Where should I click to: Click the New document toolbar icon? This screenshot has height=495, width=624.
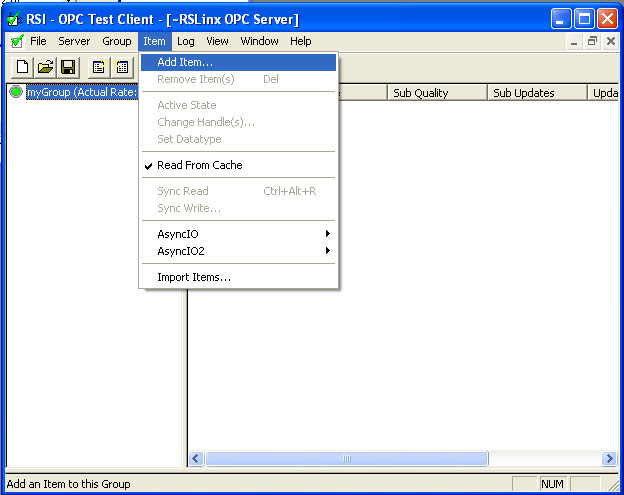click(x=22, y=67)
